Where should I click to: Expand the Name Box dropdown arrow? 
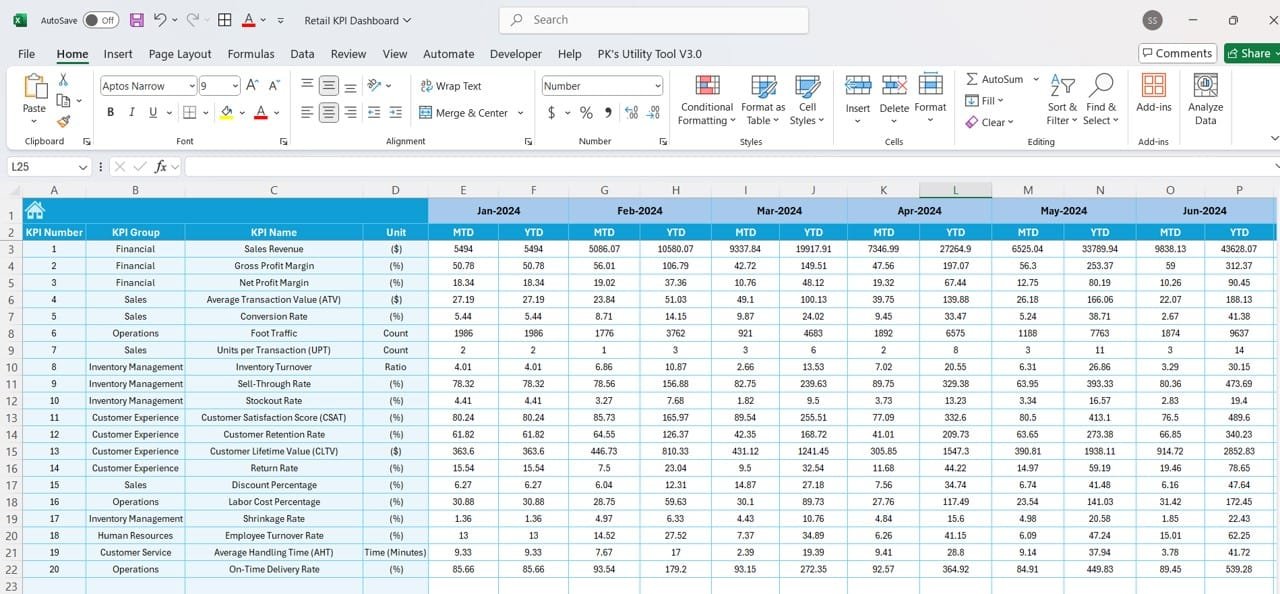[x=83, y=167]
